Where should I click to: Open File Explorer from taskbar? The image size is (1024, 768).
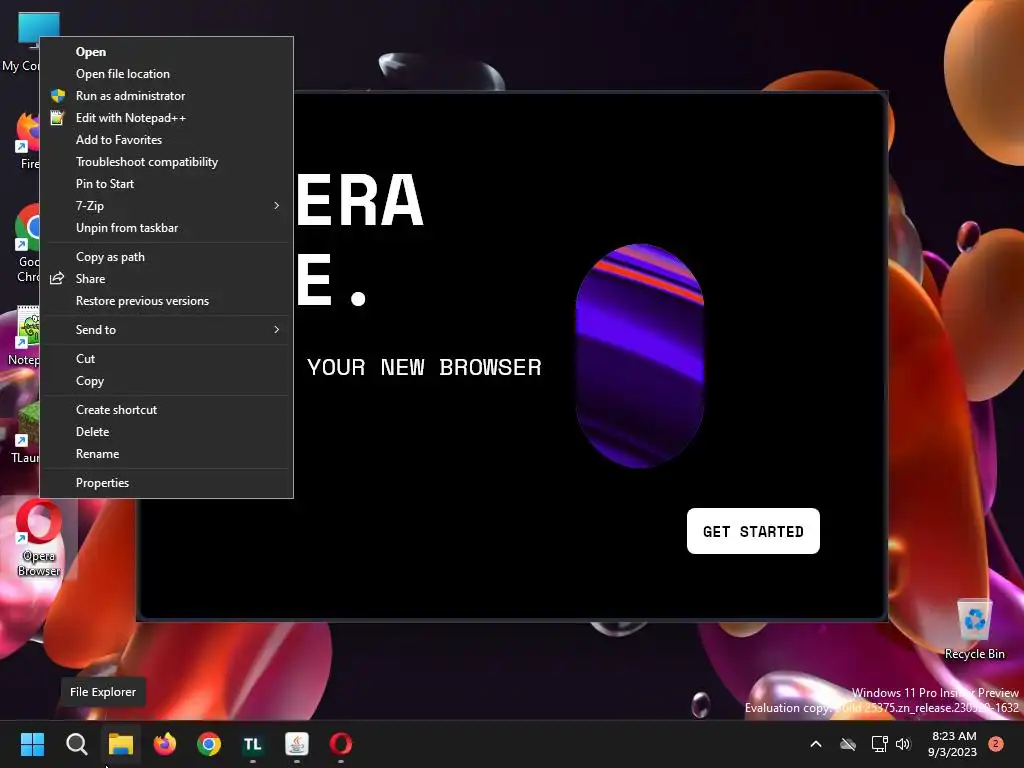(x=121, y=744)
